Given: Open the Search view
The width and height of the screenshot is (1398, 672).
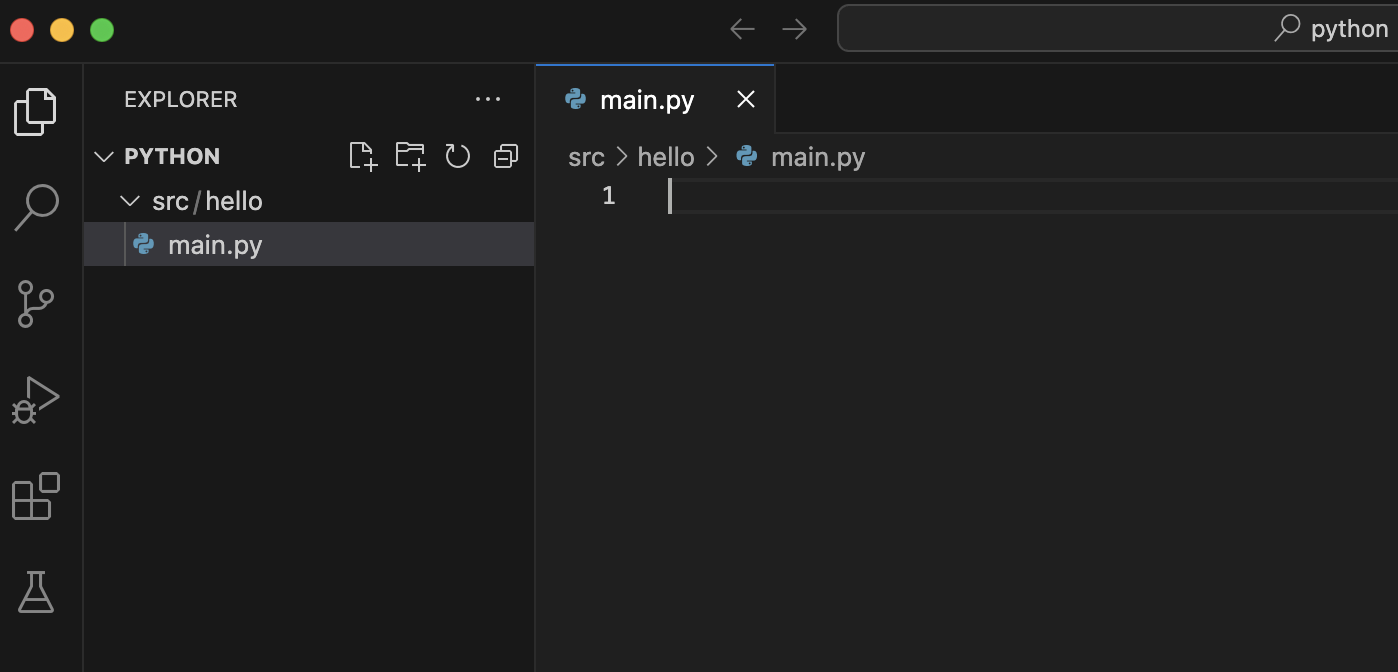Looking at the screenshot, I should 36,207.
